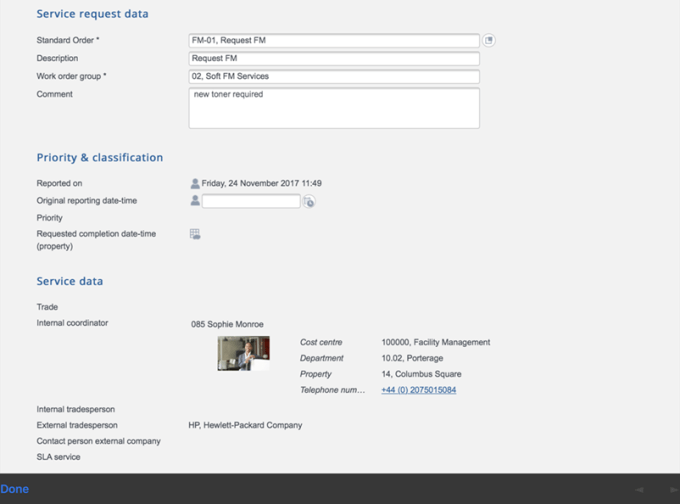Tap Done in the bottom bar
The height and width of the screenshot is (504, 680).
tap(15, 489)
